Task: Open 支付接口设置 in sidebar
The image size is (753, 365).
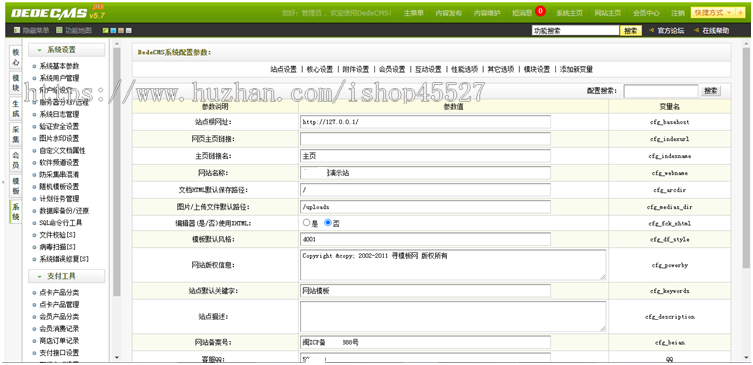Action: [x=59, y=353]
